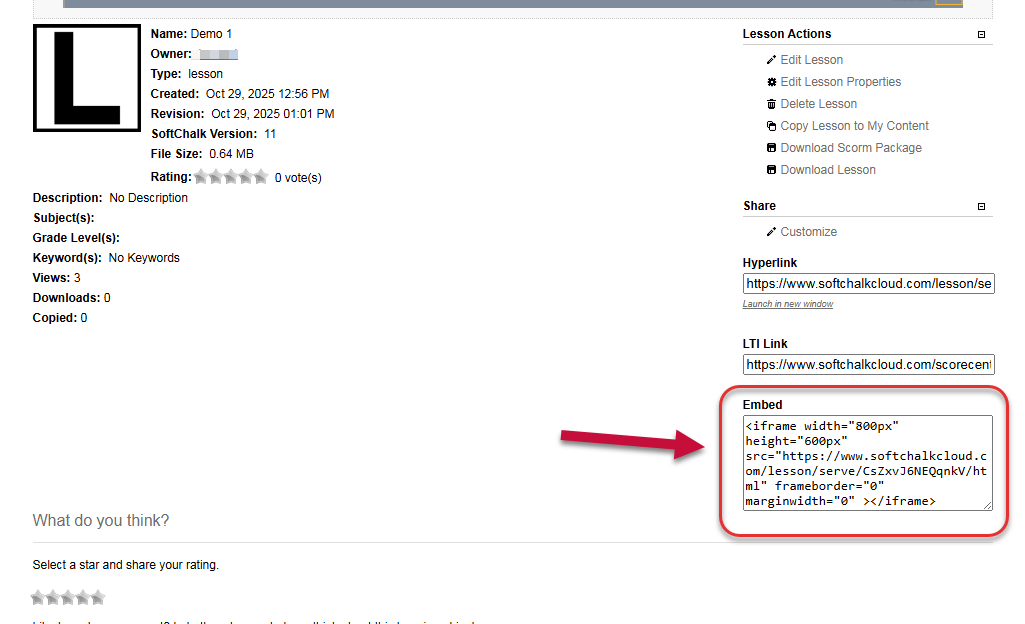Select the embed code text area
The width and height of the screenshot is (1025, 624).
coord(868,463)
